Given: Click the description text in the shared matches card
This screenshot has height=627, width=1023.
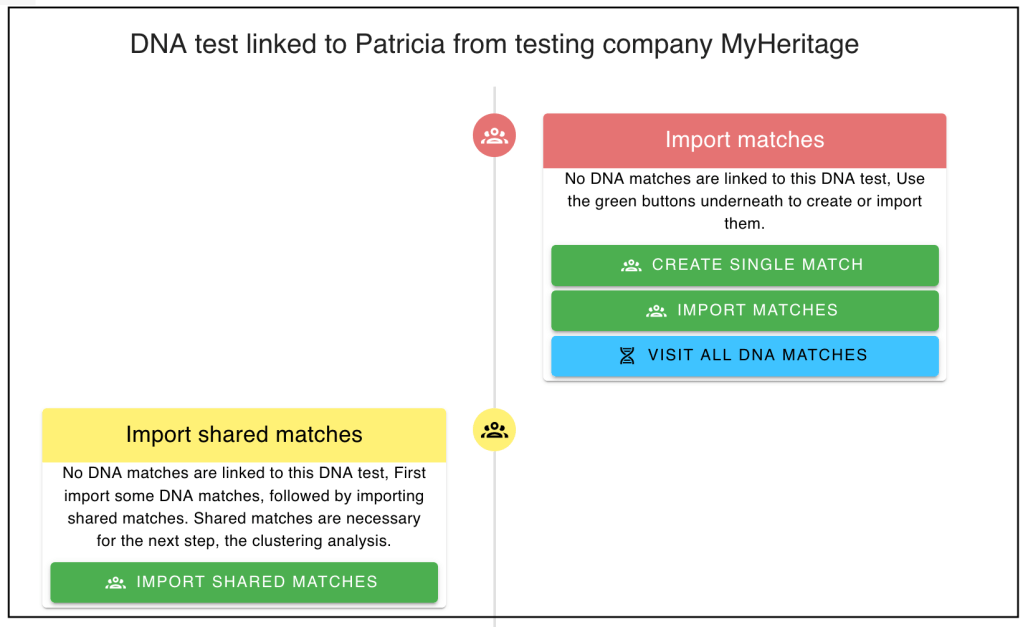Looking at the screenshot, I should click(x=244, y=506).
